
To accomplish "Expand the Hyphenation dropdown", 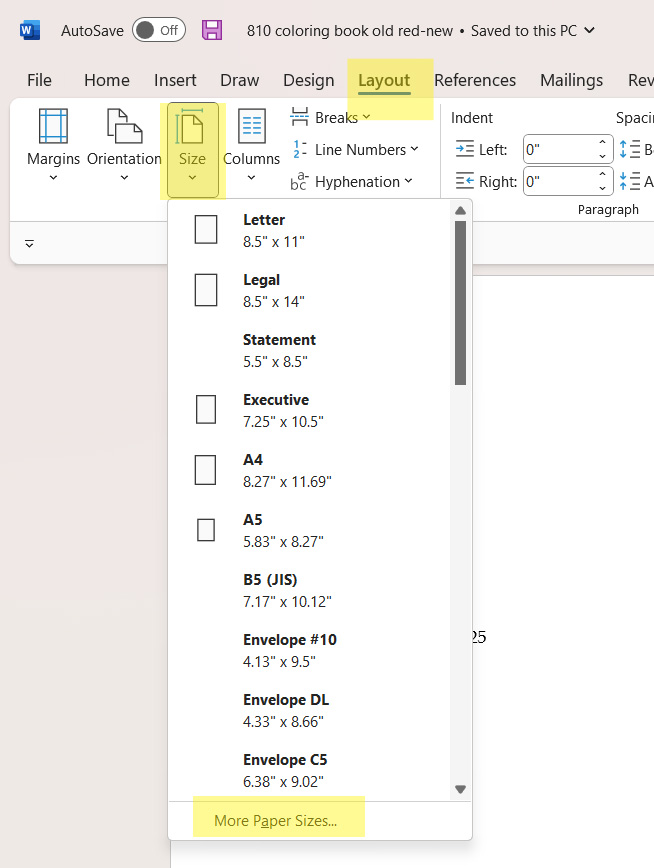I will [x=351, y=182].
